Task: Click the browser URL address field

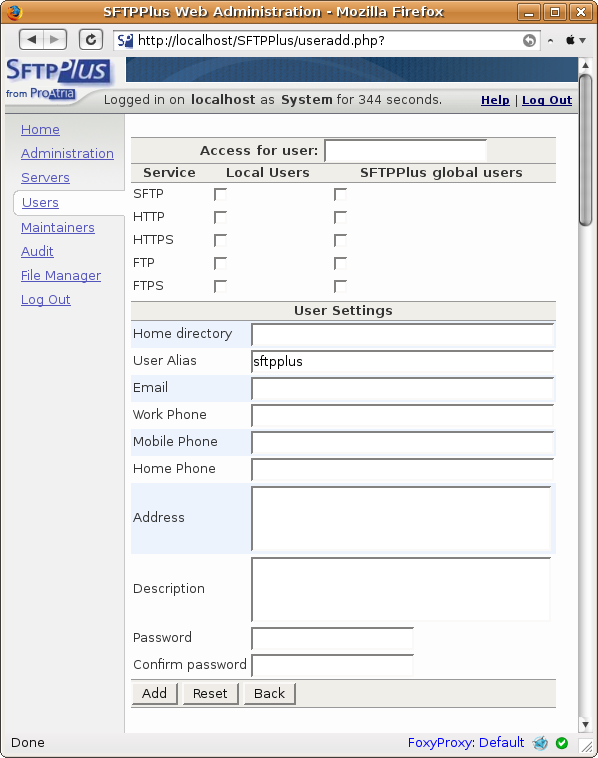Action: tap(326, 41)
